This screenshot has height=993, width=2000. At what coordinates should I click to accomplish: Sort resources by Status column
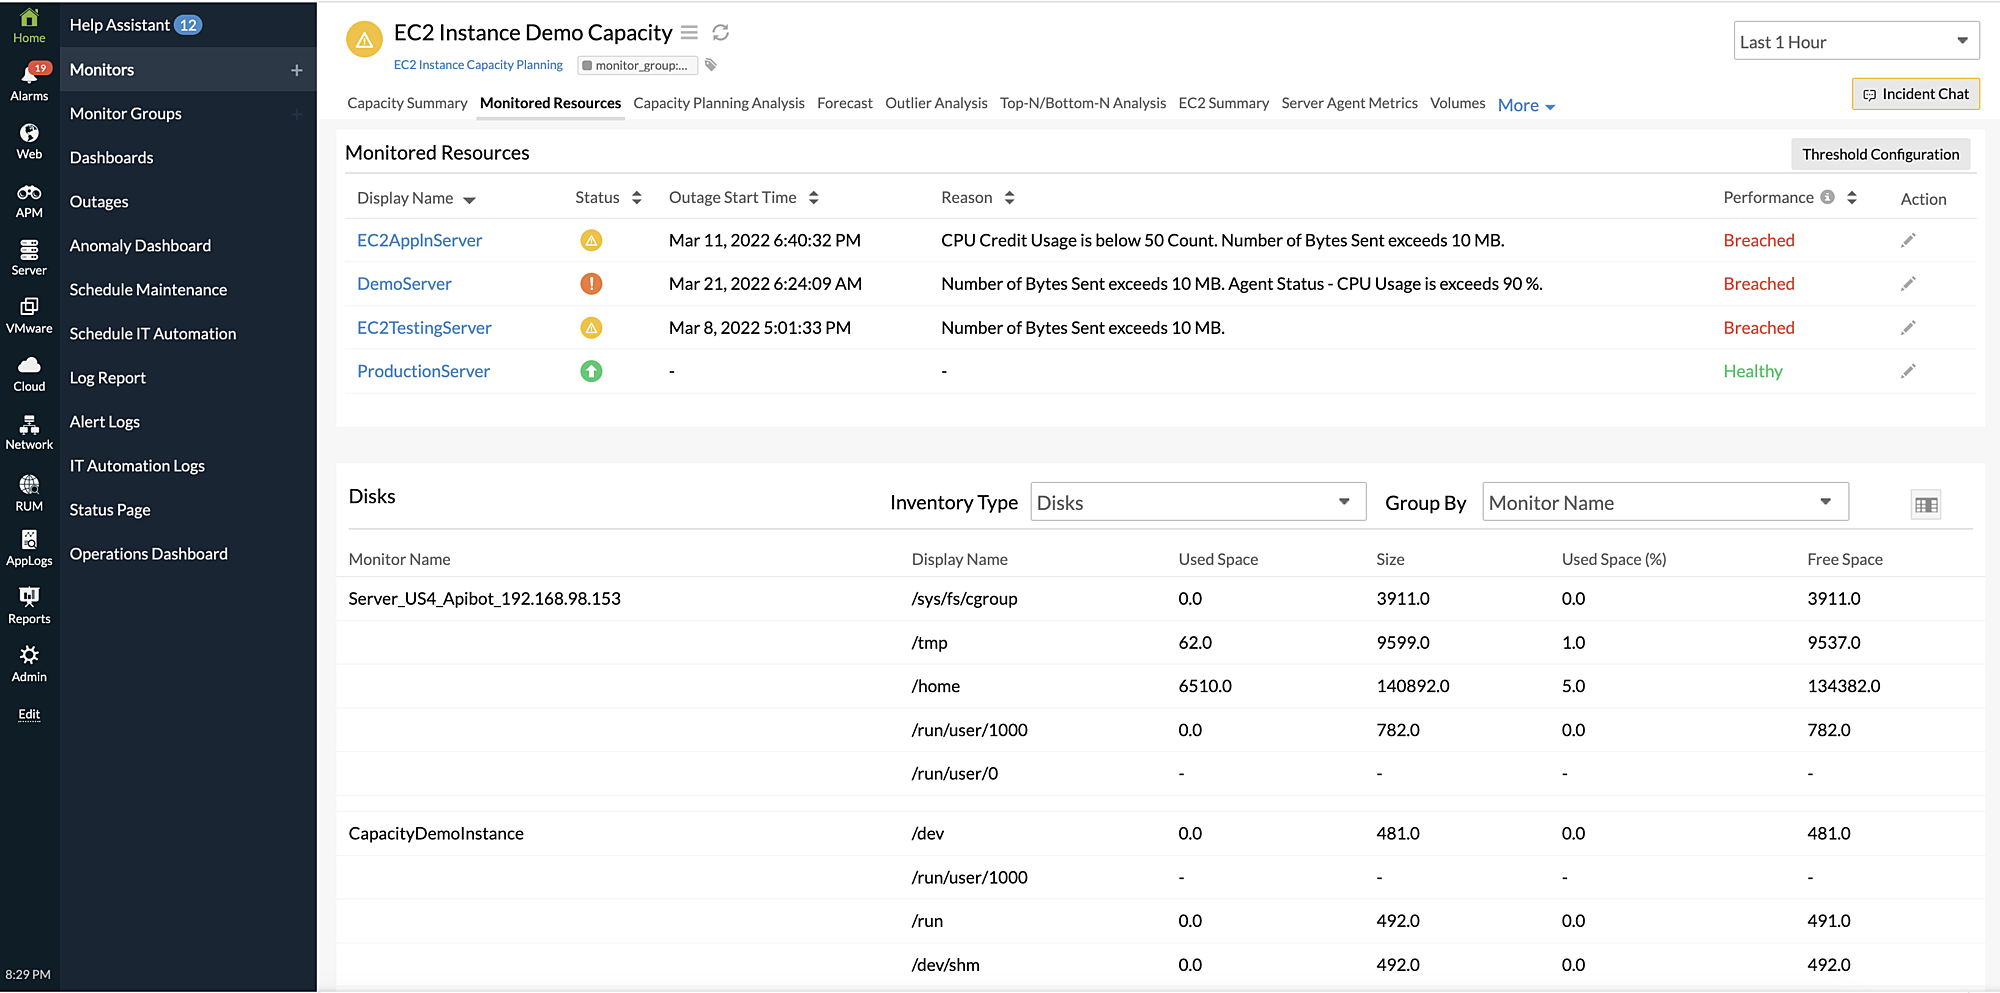pos(637,197)
